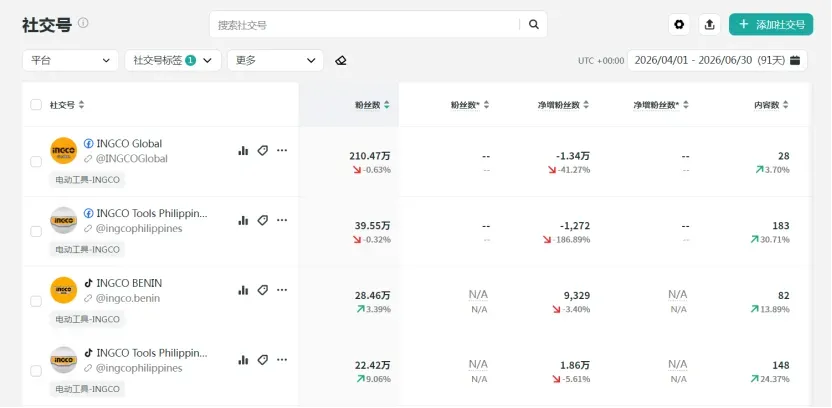Open @ingcophilippines handle under Facebook account
The height and width of the screenshot is (408, 832).
[x=138, y=228]
